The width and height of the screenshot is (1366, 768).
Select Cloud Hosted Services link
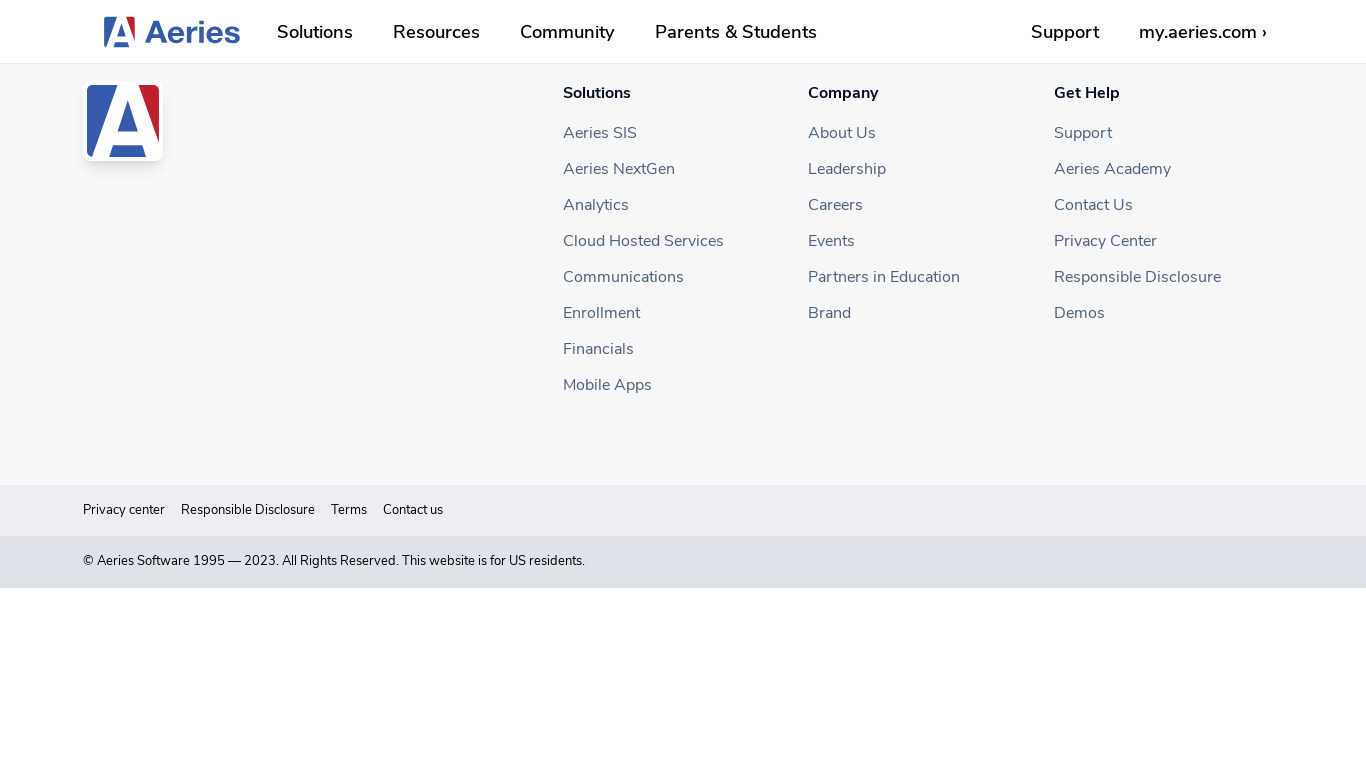tap(643, 241)
